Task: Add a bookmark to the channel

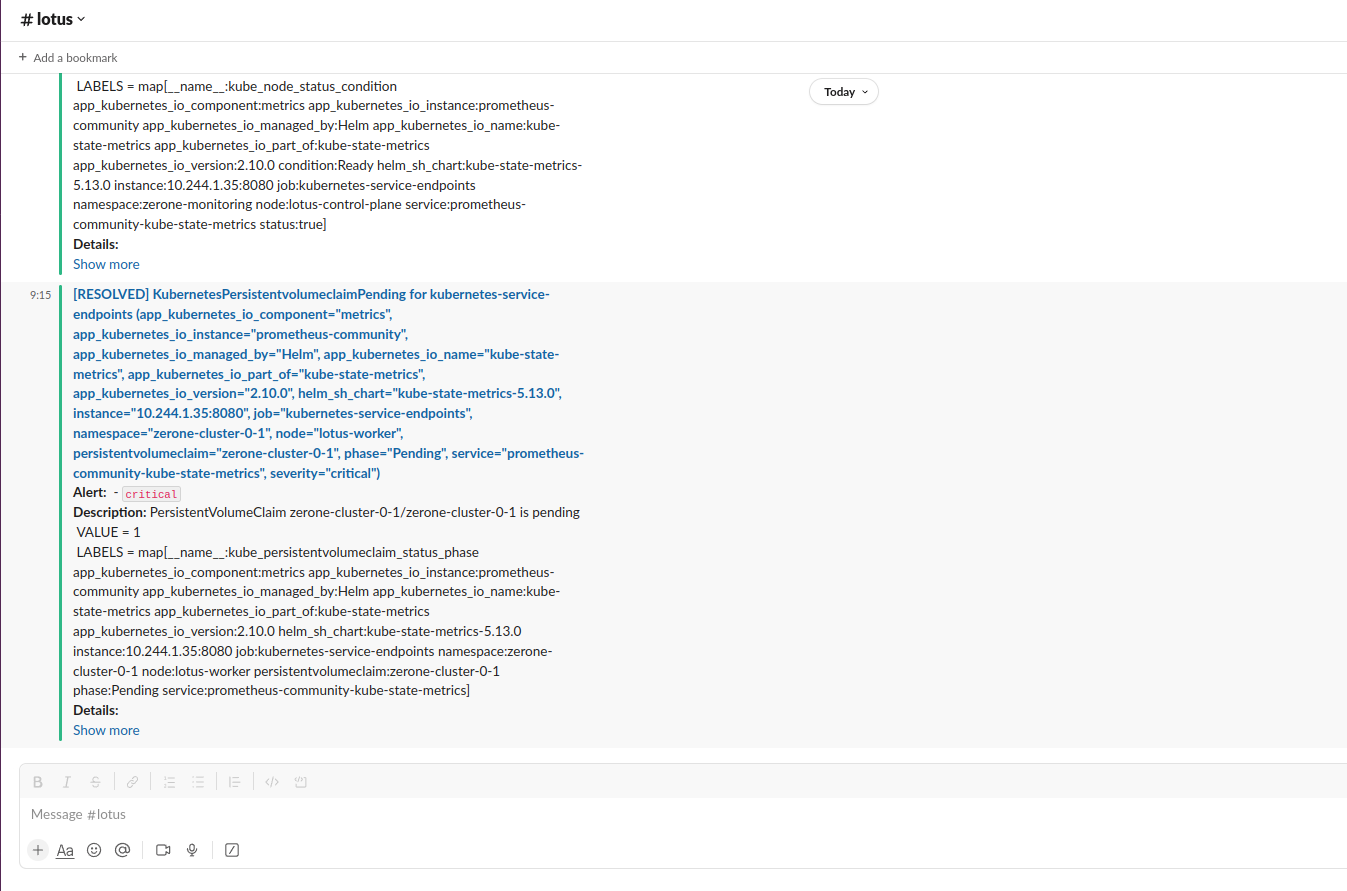Action: (68, 58)
